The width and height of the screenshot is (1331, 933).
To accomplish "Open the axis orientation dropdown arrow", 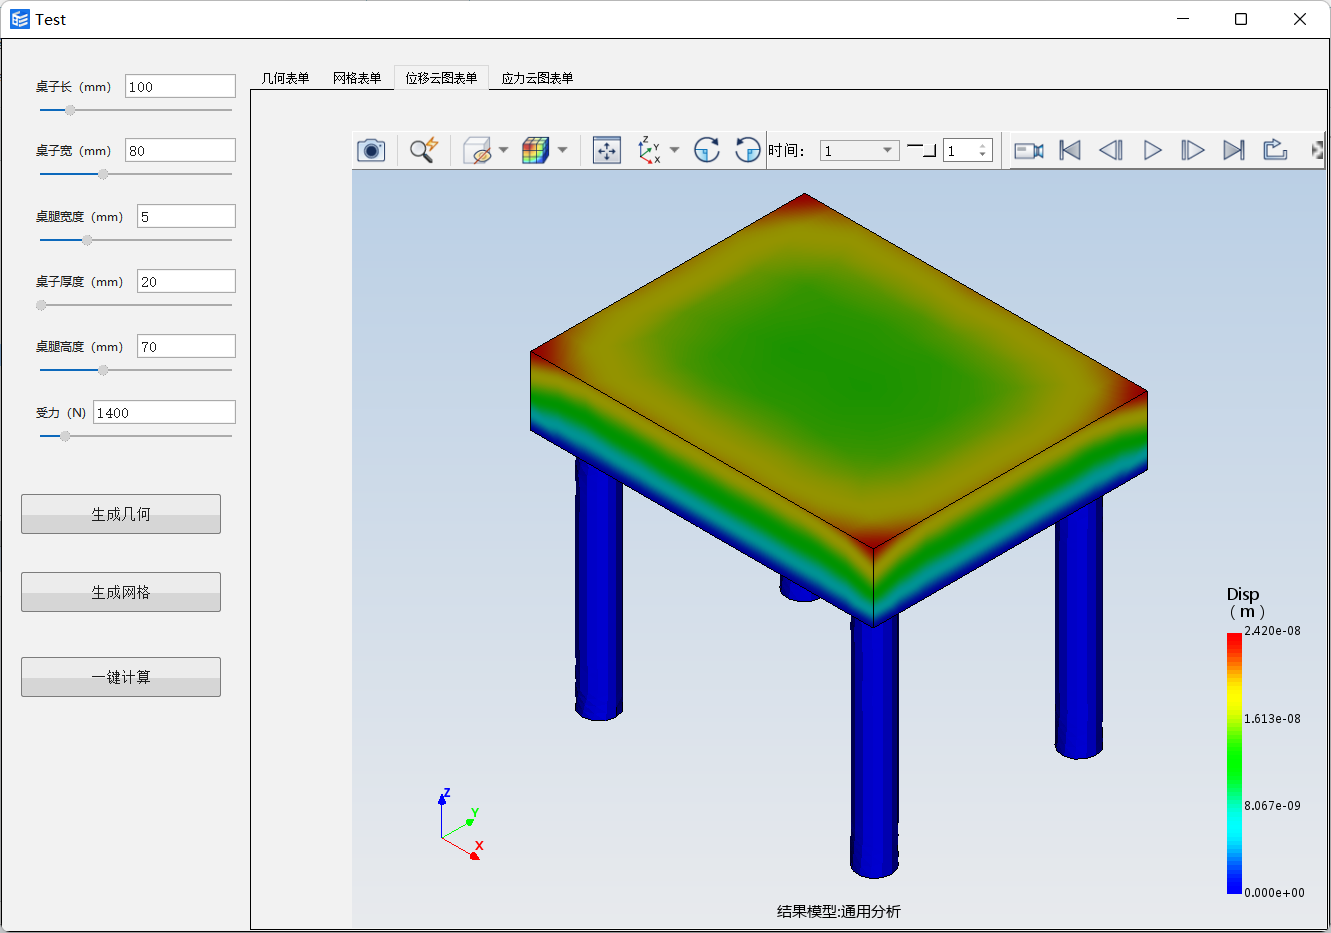I will 674,150.
